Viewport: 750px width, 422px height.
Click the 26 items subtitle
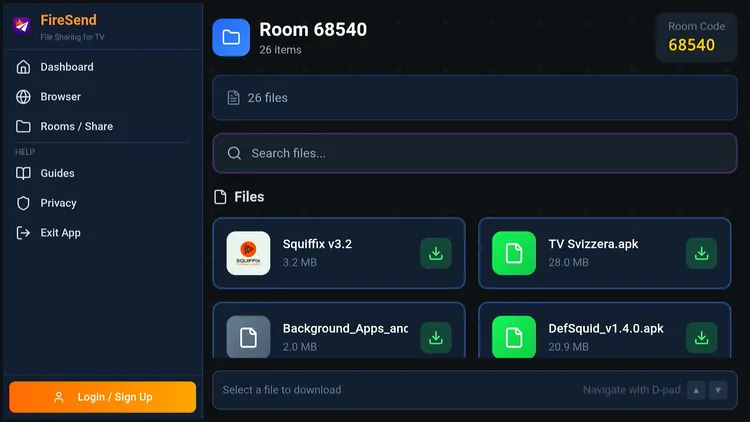tap(280, 50)
